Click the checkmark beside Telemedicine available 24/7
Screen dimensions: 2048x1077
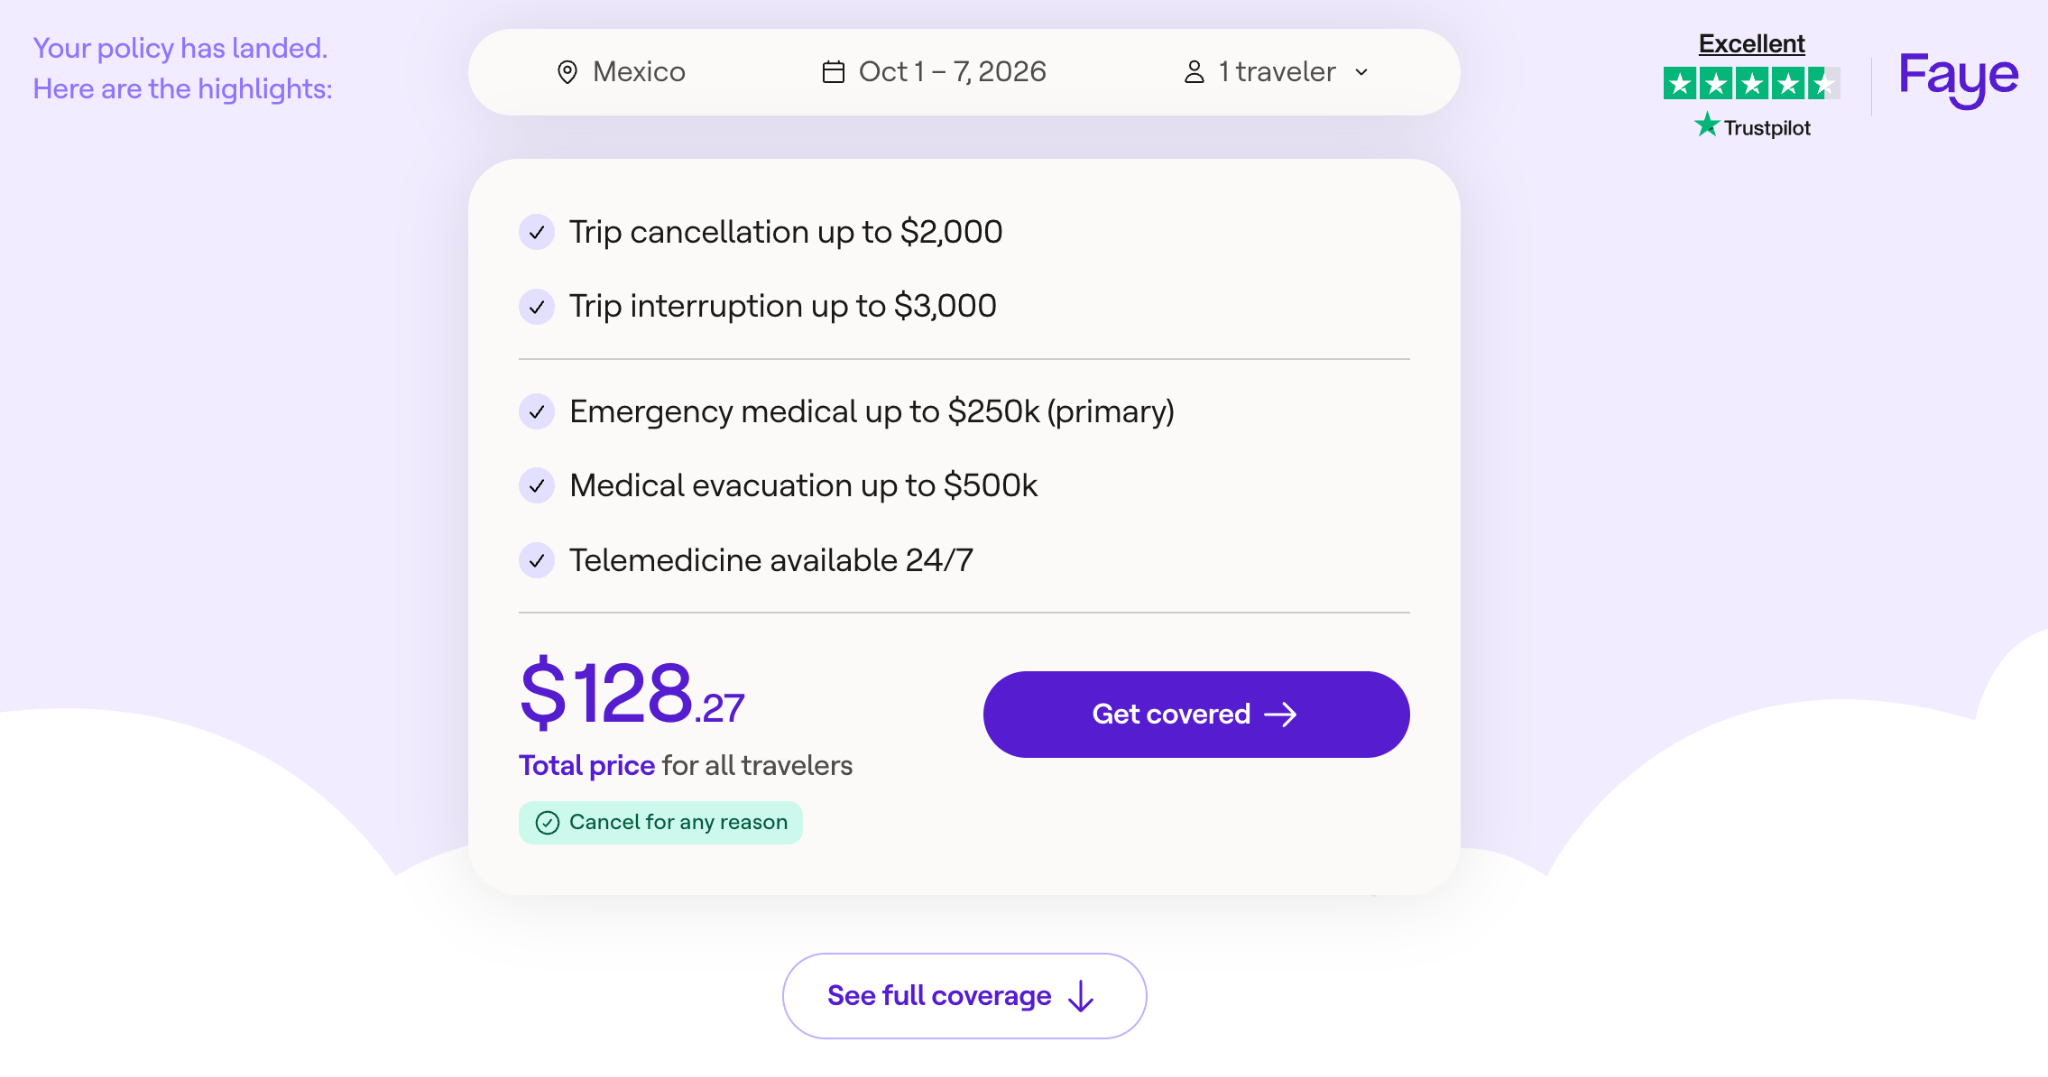pos(537,560)
